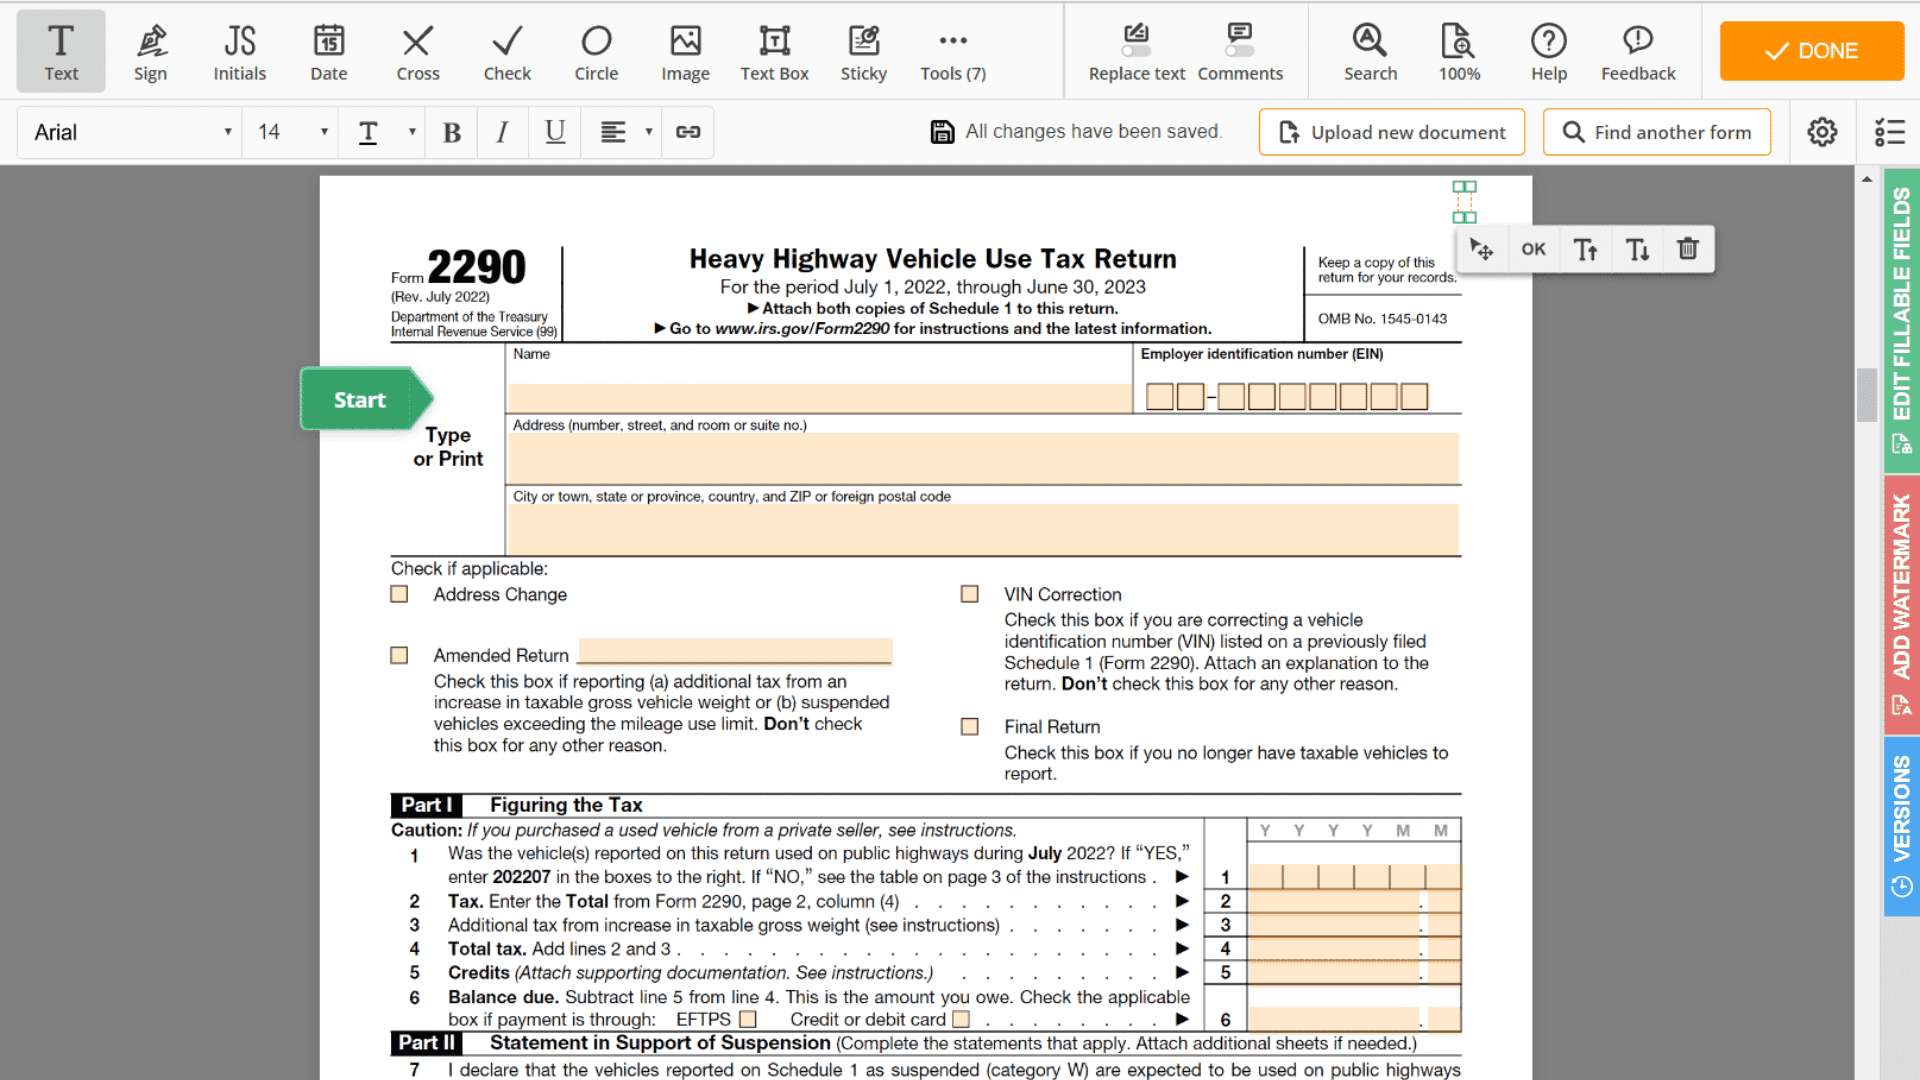Check the EFTPS payment checkbox
This screenshot has width=1920, height=1080.
click(x=748, y=1020)
